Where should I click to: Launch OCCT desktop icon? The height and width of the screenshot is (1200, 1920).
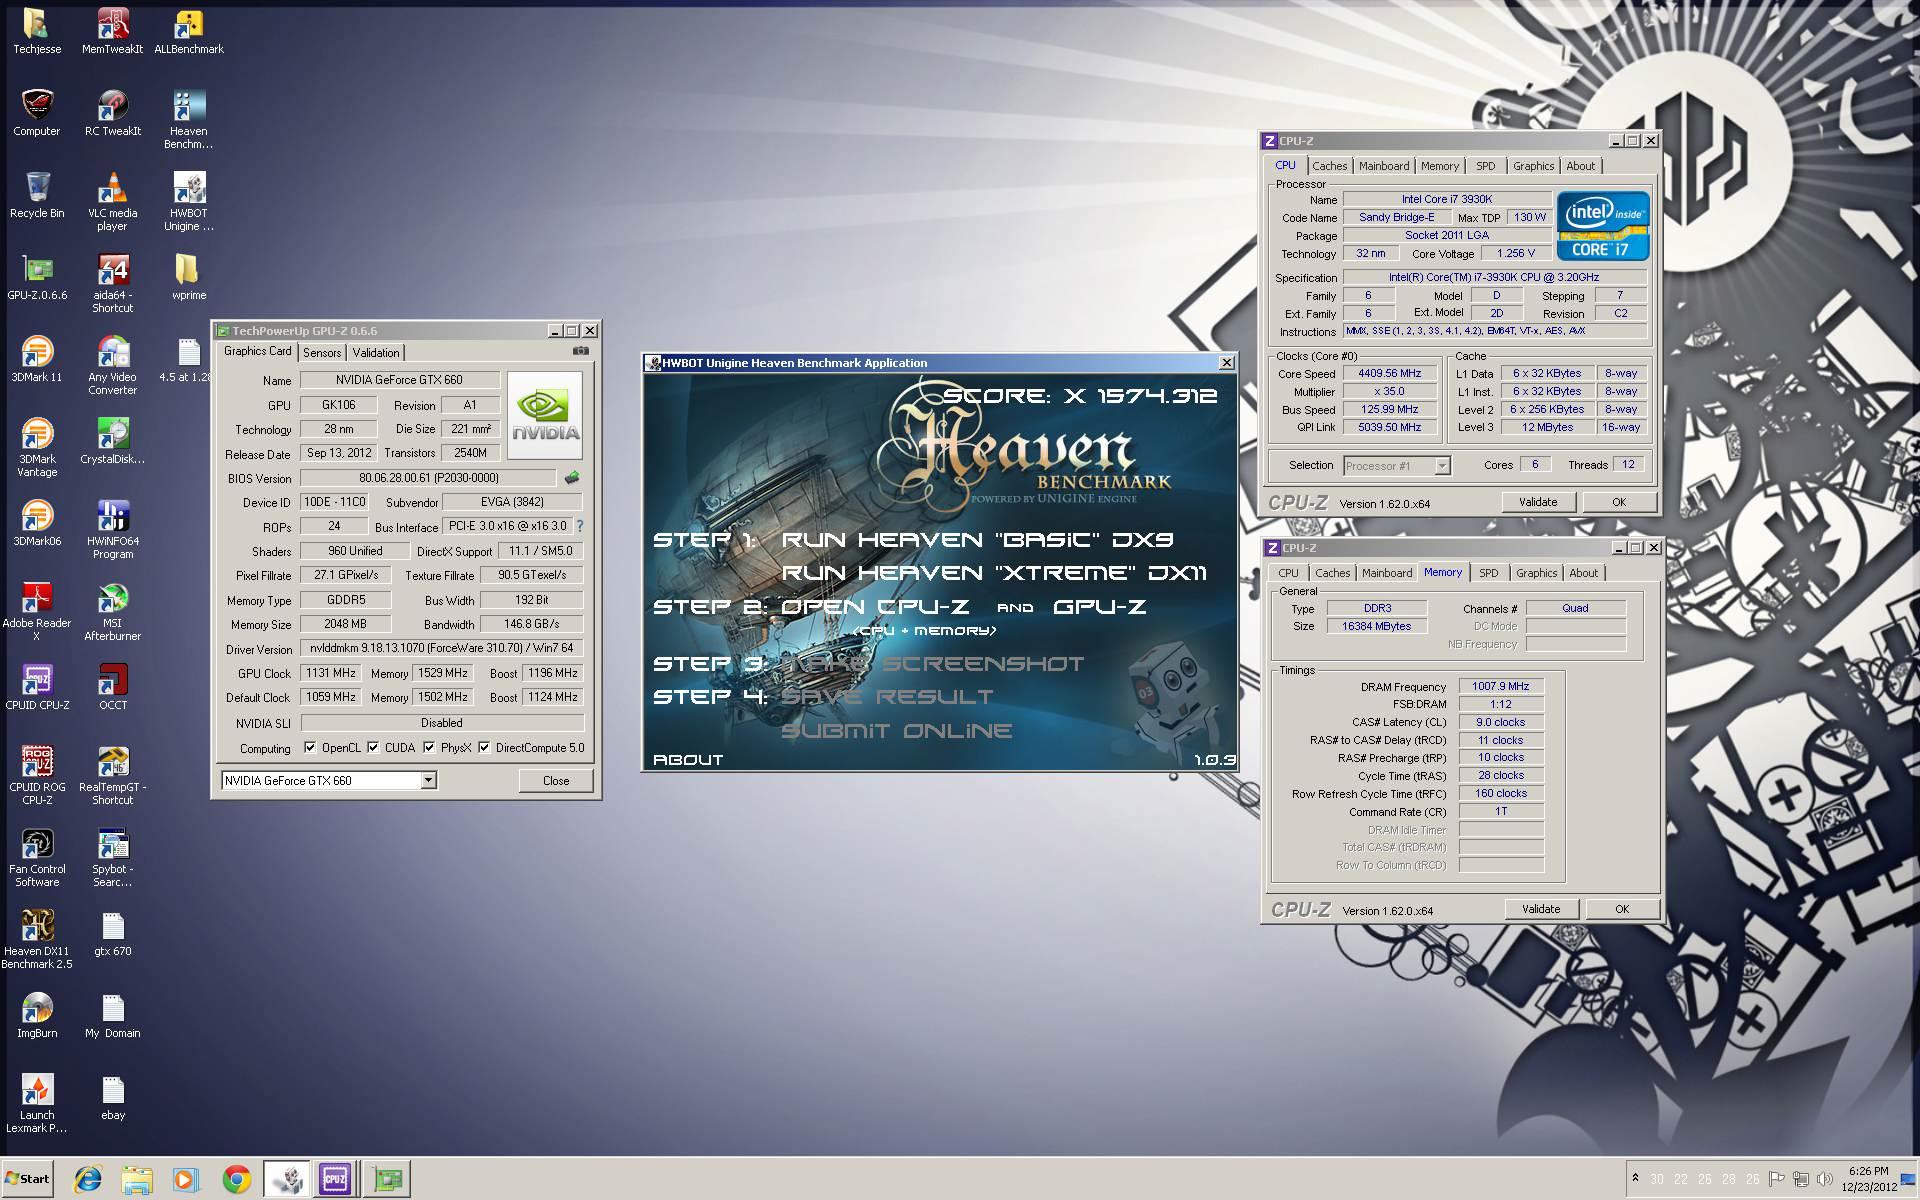(112, 687)
